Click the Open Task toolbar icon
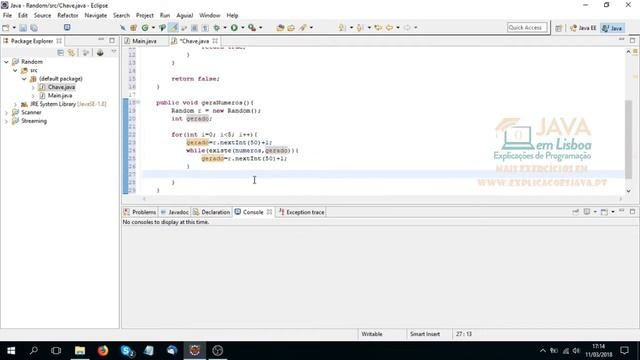The image size is (640, 360). [291, 28]
